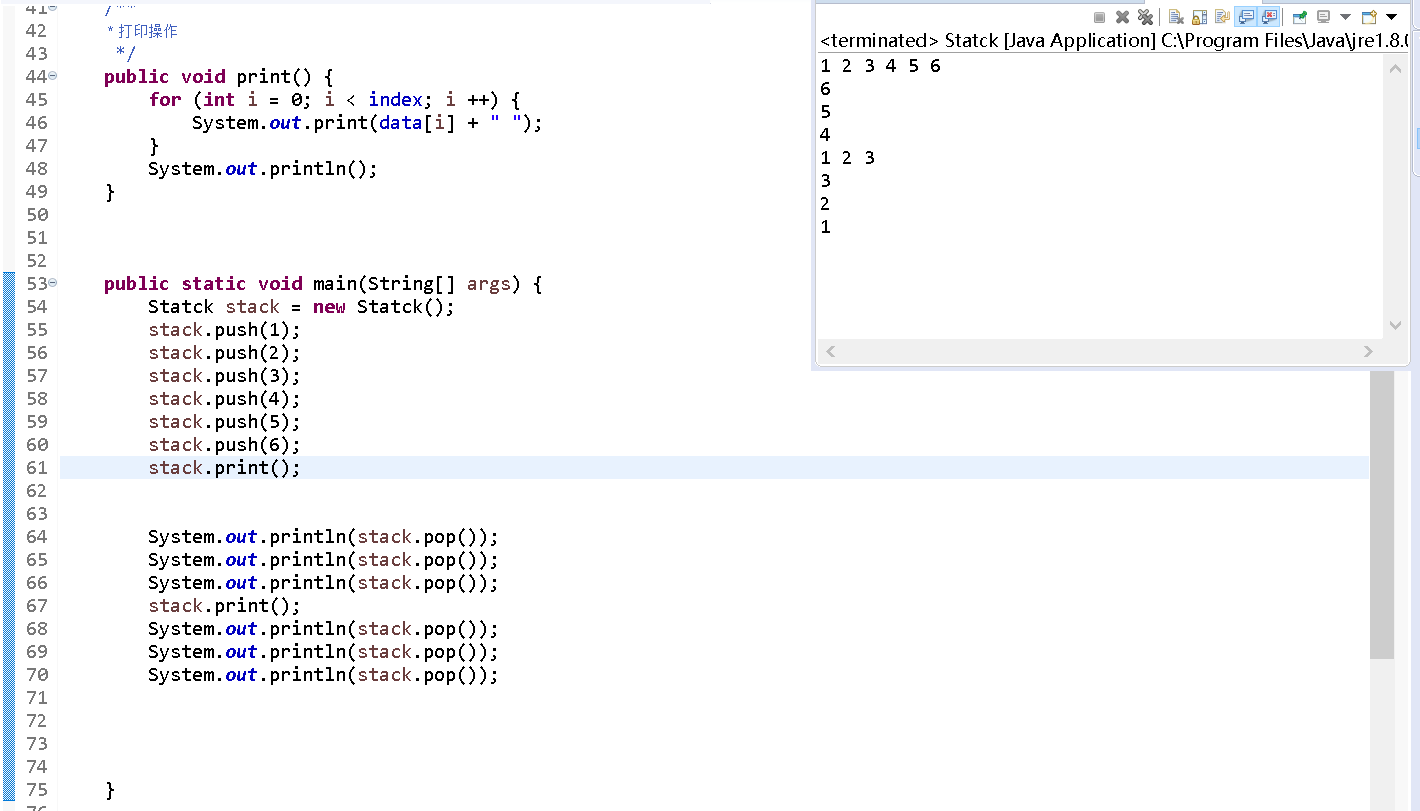The width and height of the screenshot is (1420, 811).
Task: Click the console horizontal scrollbar right arrow
Action: coord(1369,351)
